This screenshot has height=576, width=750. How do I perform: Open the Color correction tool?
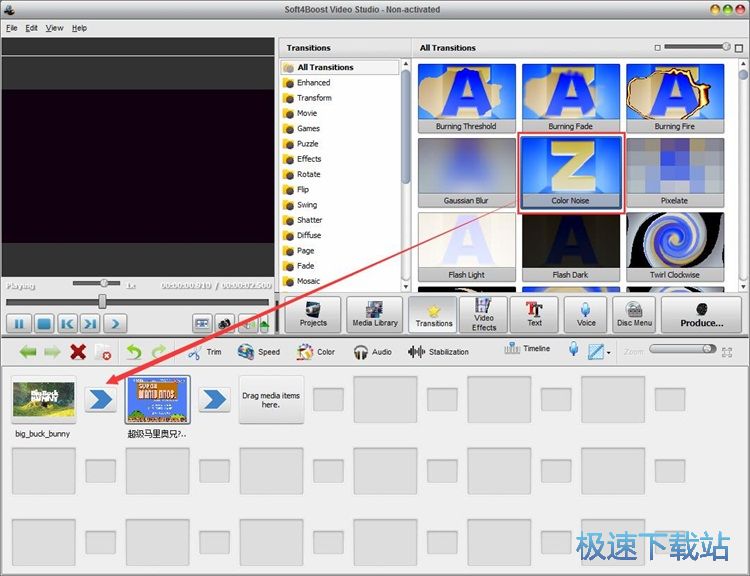[x=315, y=352]
